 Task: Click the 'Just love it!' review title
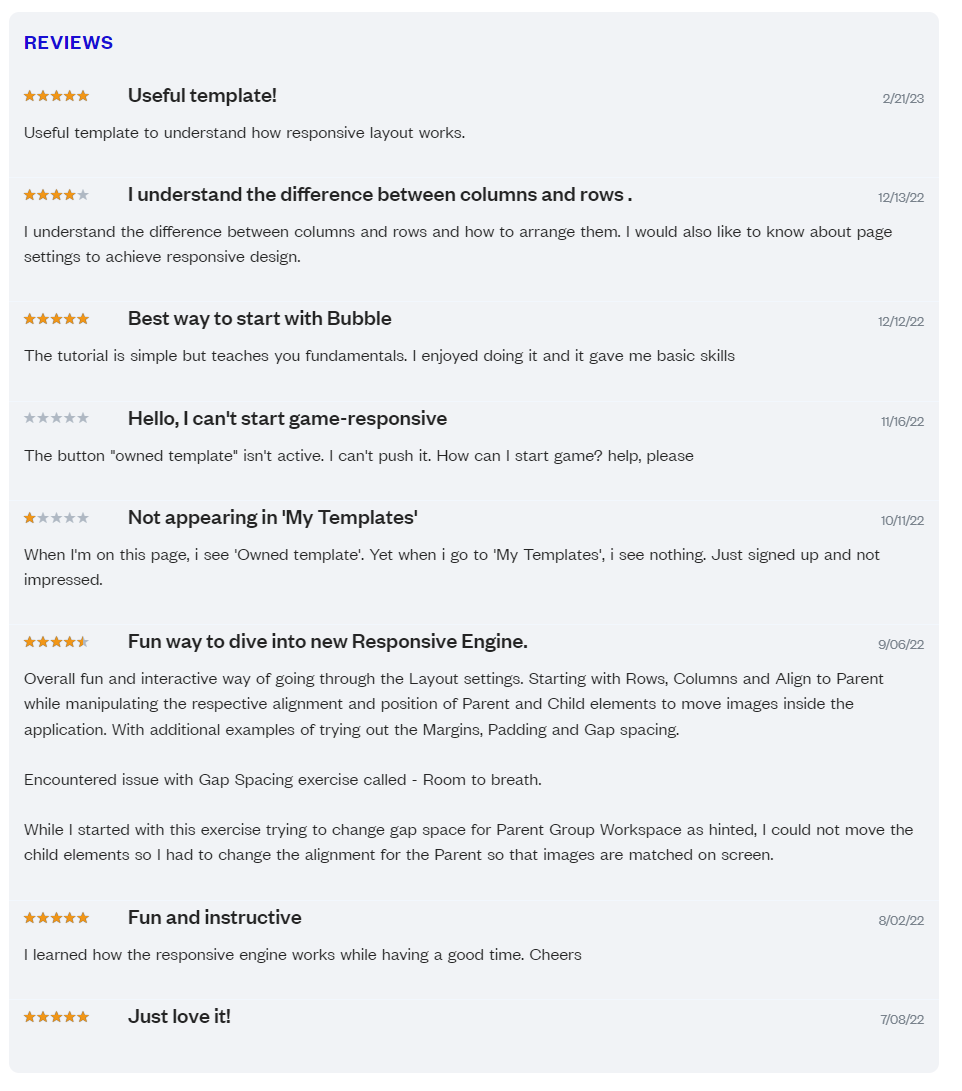(x=179, y=1017)
